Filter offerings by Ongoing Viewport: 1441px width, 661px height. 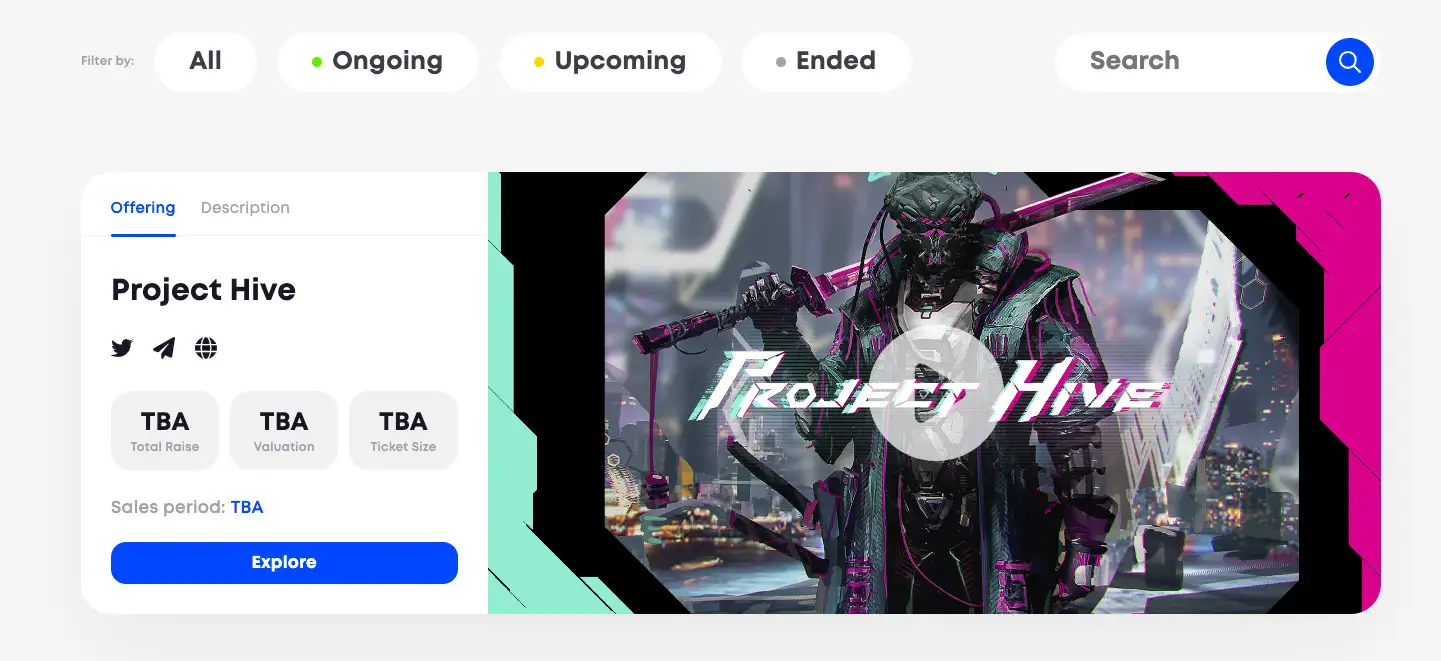coord(377,61)
